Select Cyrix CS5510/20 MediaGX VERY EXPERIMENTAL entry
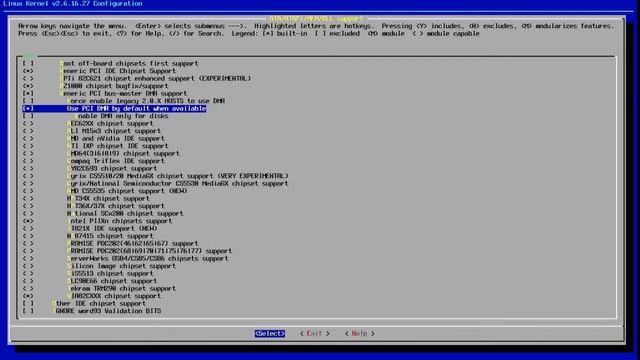 156,176
